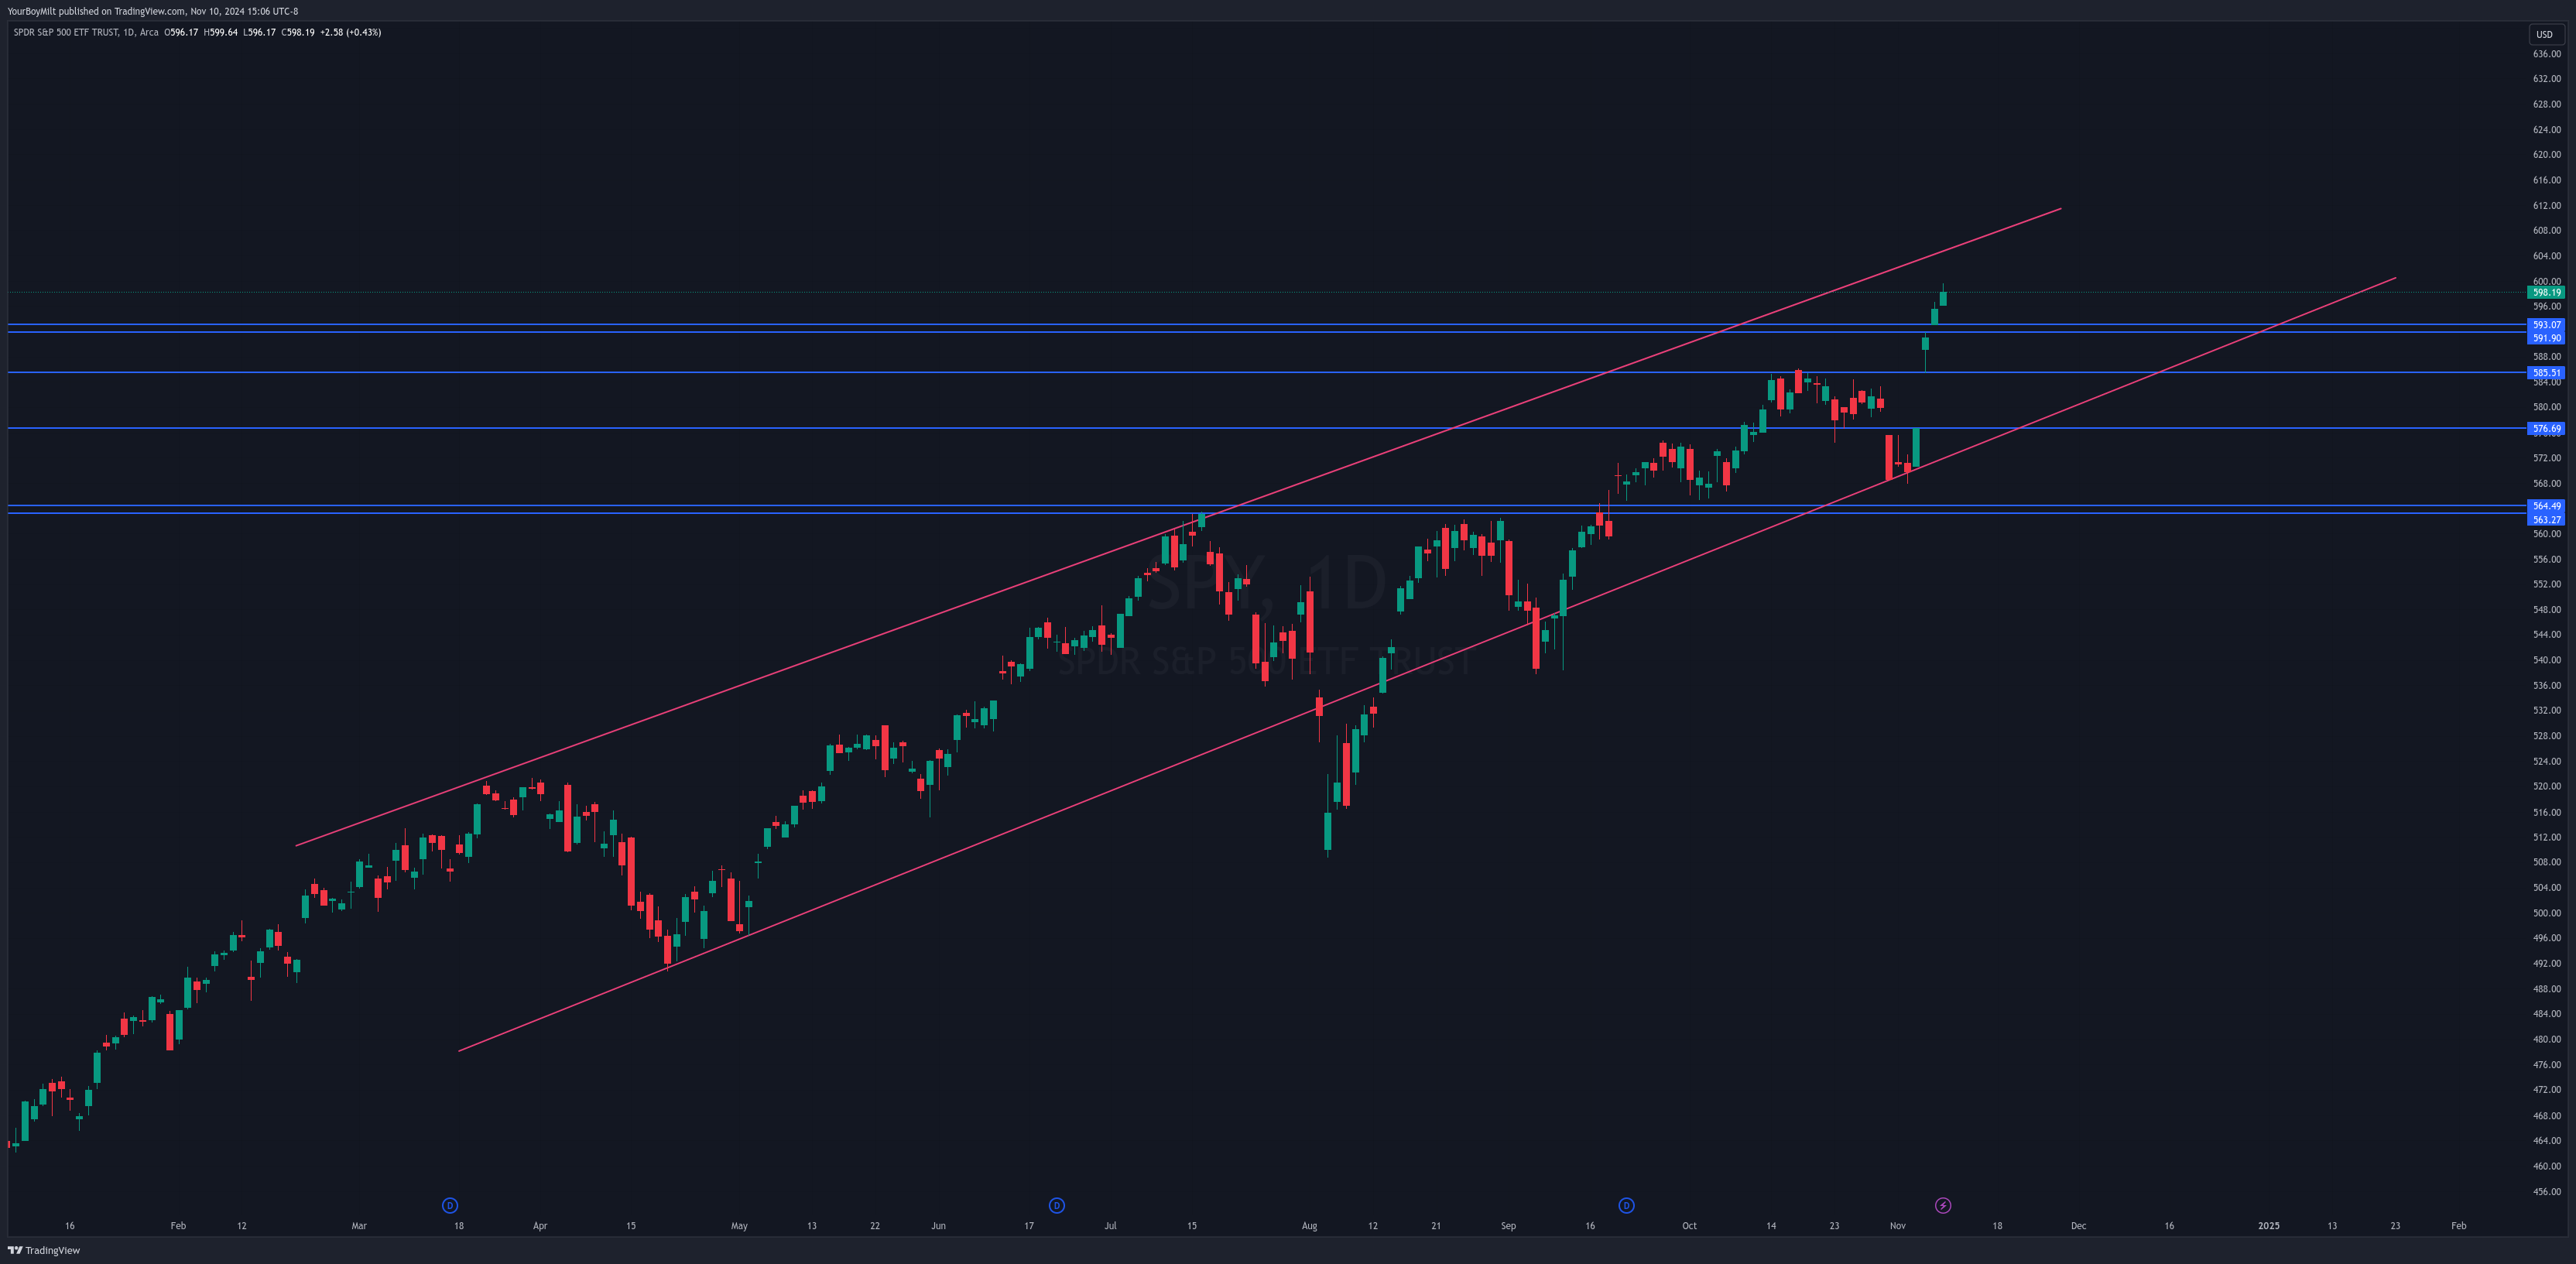Click the 2025 label on time axis

click(x=2269, y=1226)
